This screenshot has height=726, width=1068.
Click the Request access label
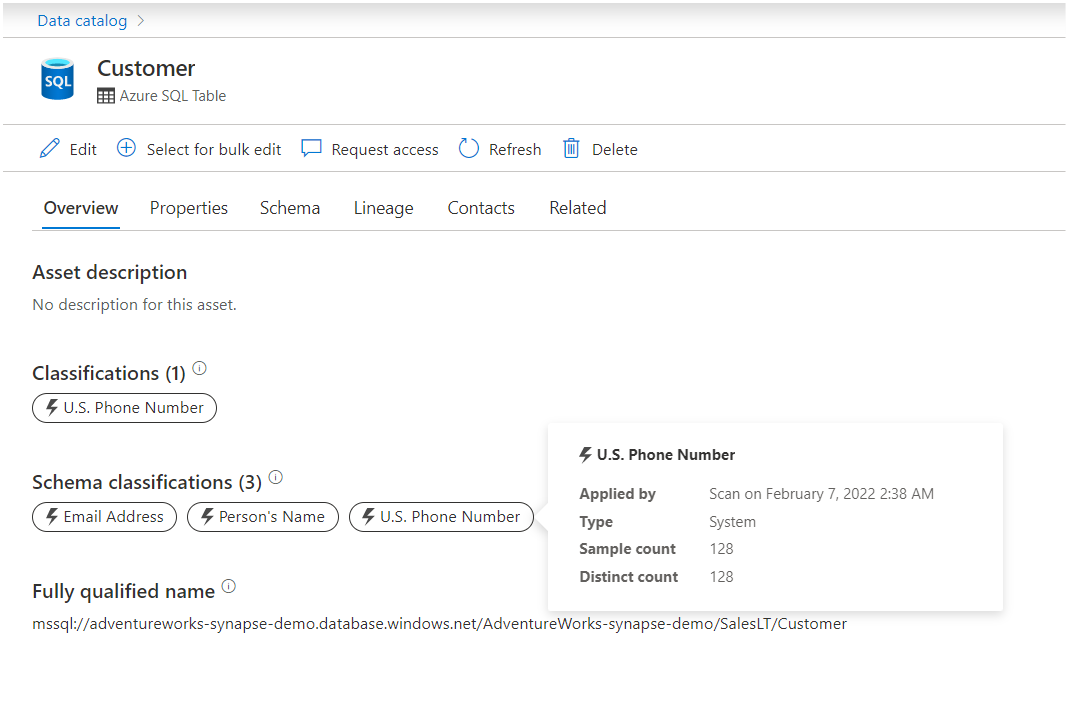click(385, 149)
